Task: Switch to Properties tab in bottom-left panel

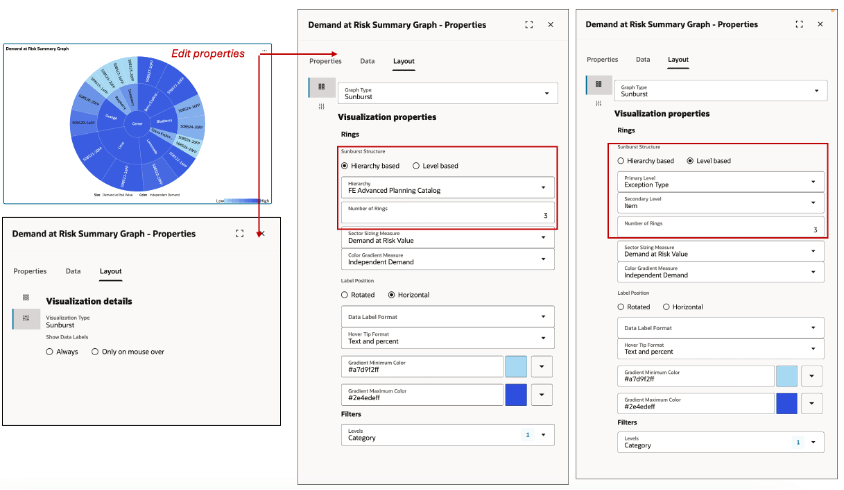Action: [30, 271]
